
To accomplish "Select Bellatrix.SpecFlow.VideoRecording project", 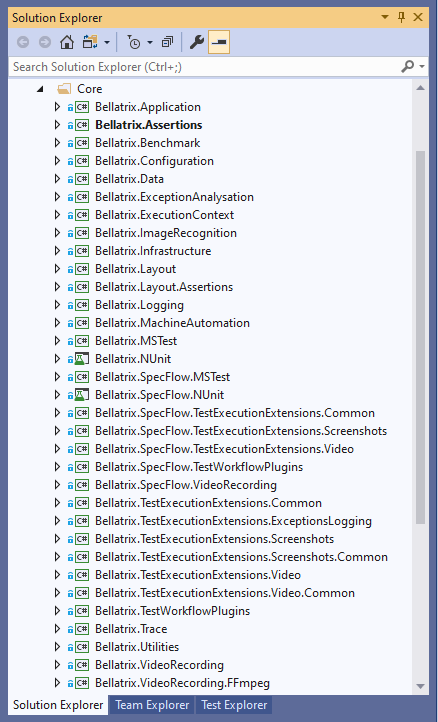I will pyautogui.click(x=186, y=485).
